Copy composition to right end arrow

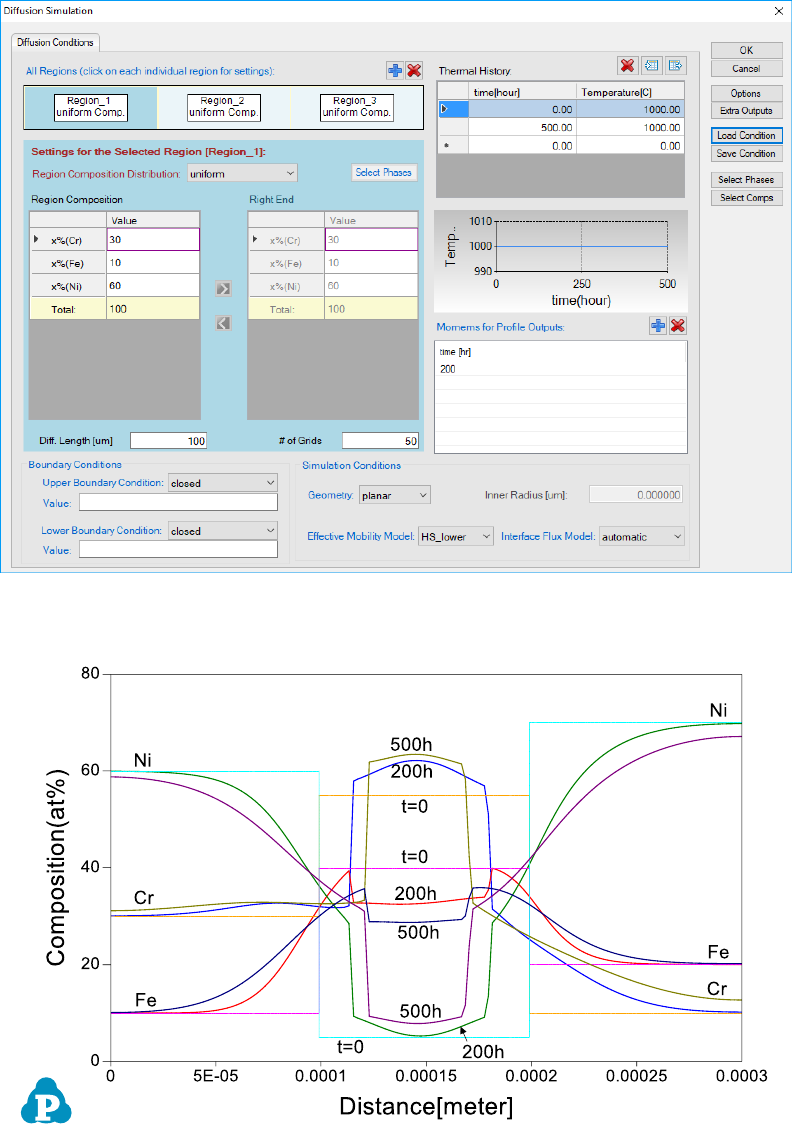[x=224, y=288]
